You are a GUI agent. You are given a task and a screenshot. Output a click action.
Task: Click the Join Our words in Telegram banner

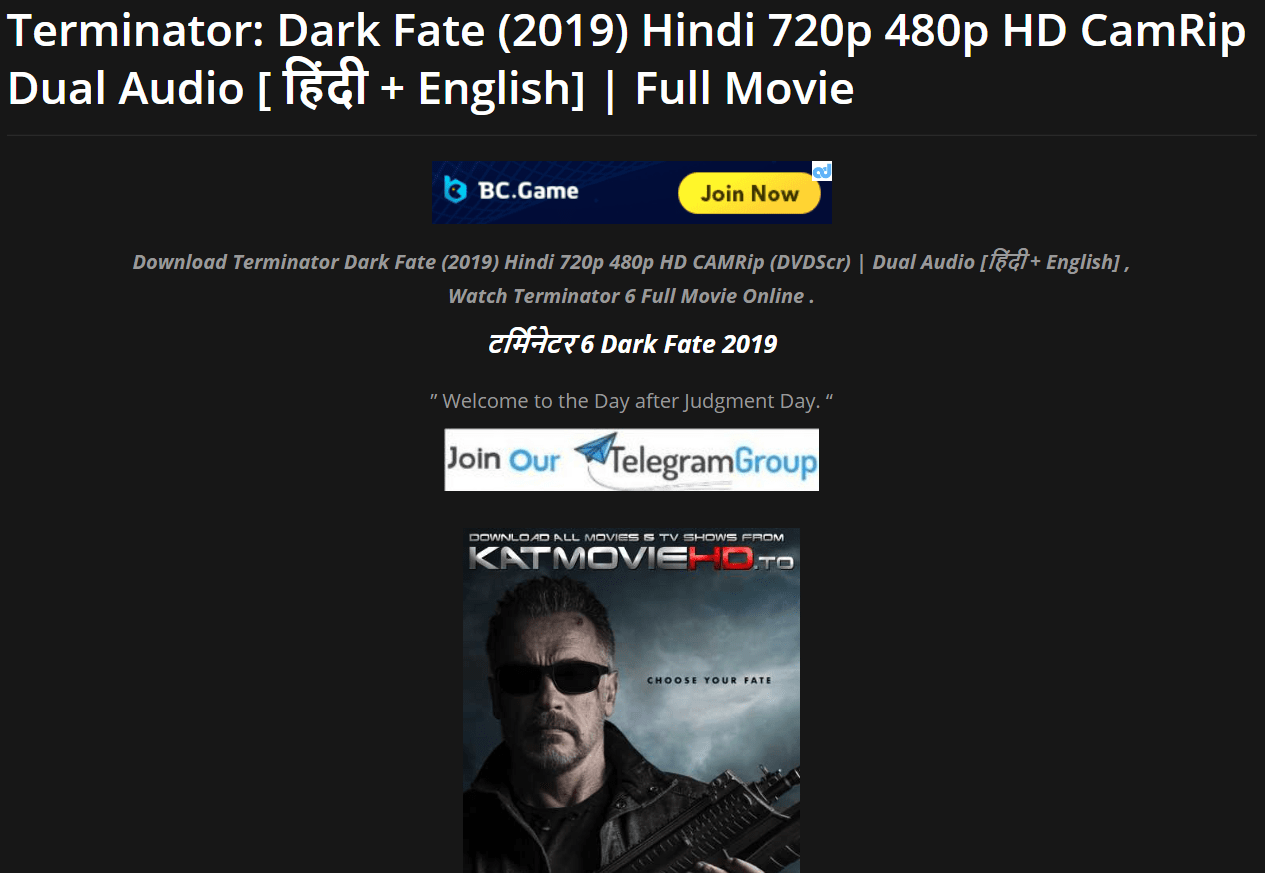pyautogui.click(x=503, y=460)
